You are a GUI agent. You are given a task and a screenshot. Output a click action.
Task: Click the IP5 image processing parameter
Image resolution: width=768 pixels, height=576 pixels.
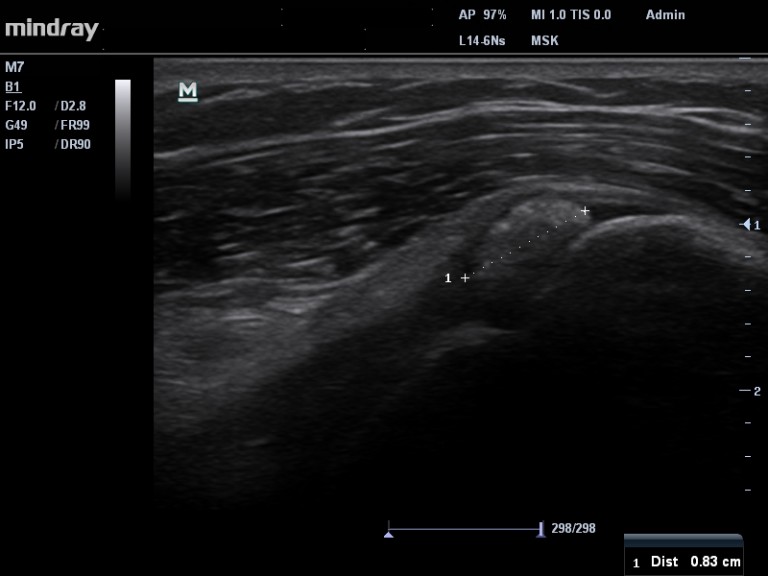[x=14, y=144]
